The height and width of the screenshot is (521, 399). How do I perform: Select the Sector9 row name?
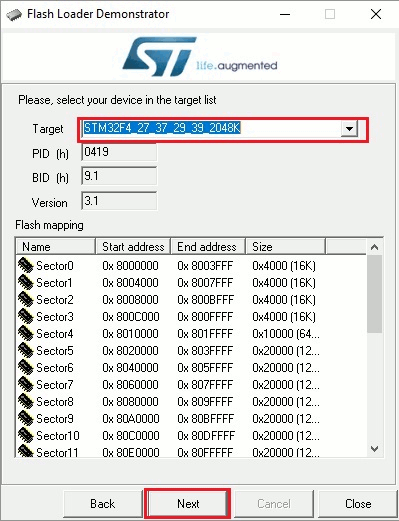(55, 419)
